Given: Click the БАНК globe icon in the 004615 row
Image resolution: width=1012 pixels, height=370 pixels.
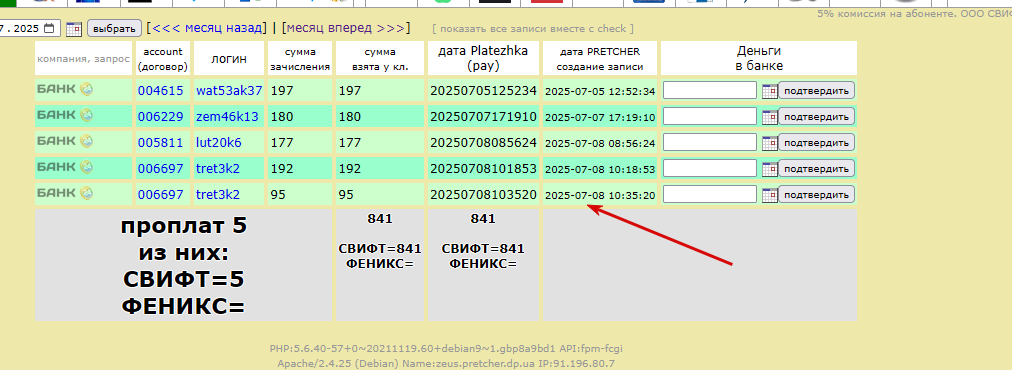Looking at the screenshot, I should [x=86, y=89].
